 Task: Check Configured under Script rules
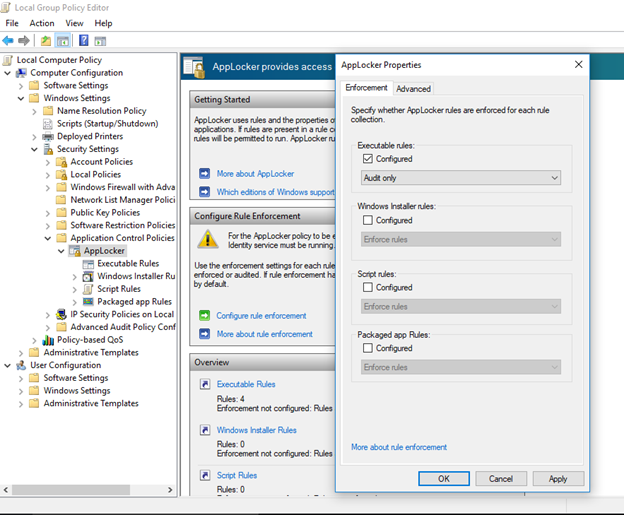368,287
